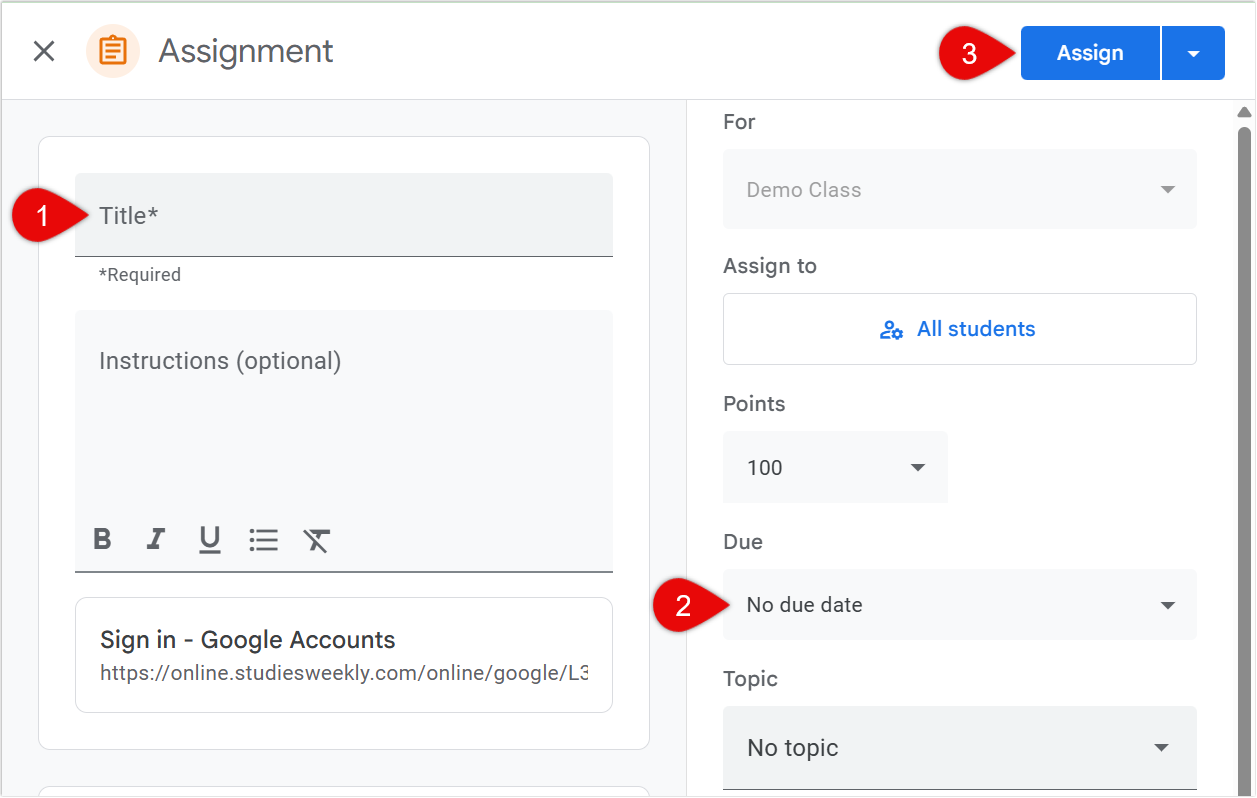Viewport: 1257px width, 798px height.
Task: Open the Assign options dropdown arrow
Action: pyautogui.click(x=1192, y=52)
